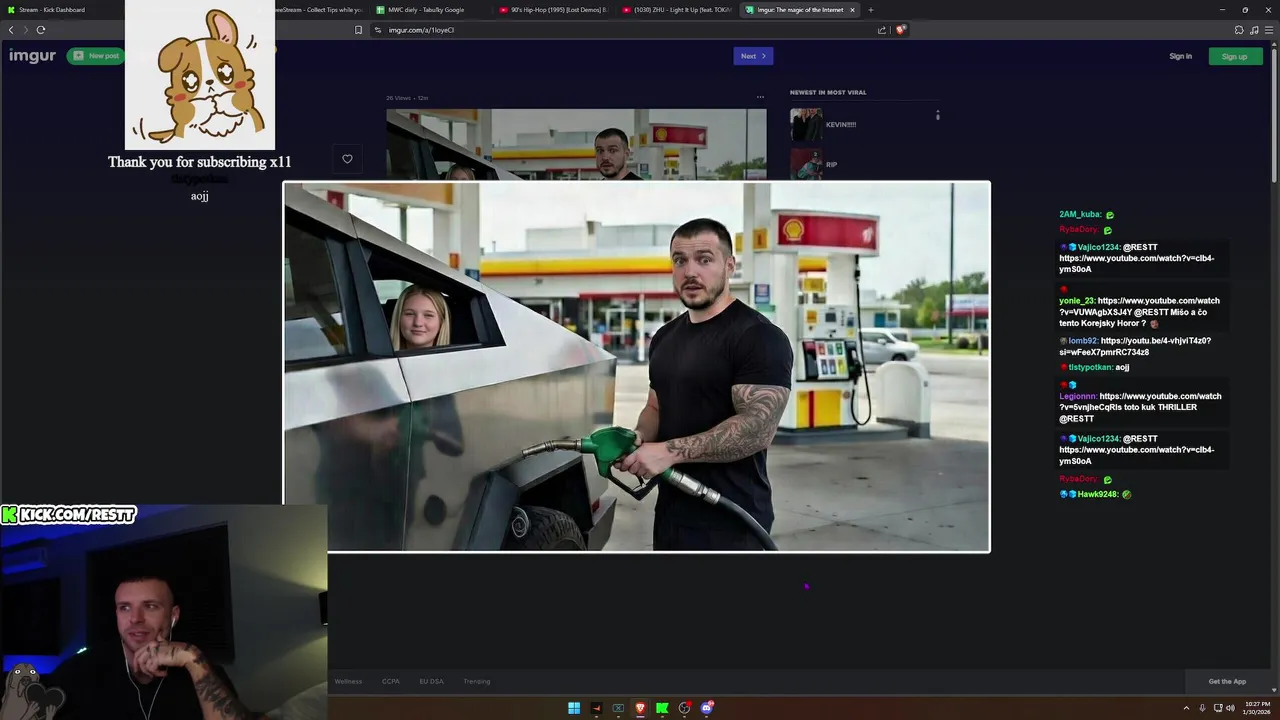Click the network tray icon
The height and width of the screenshot is (720, 1280).
tap(1218, 708)
